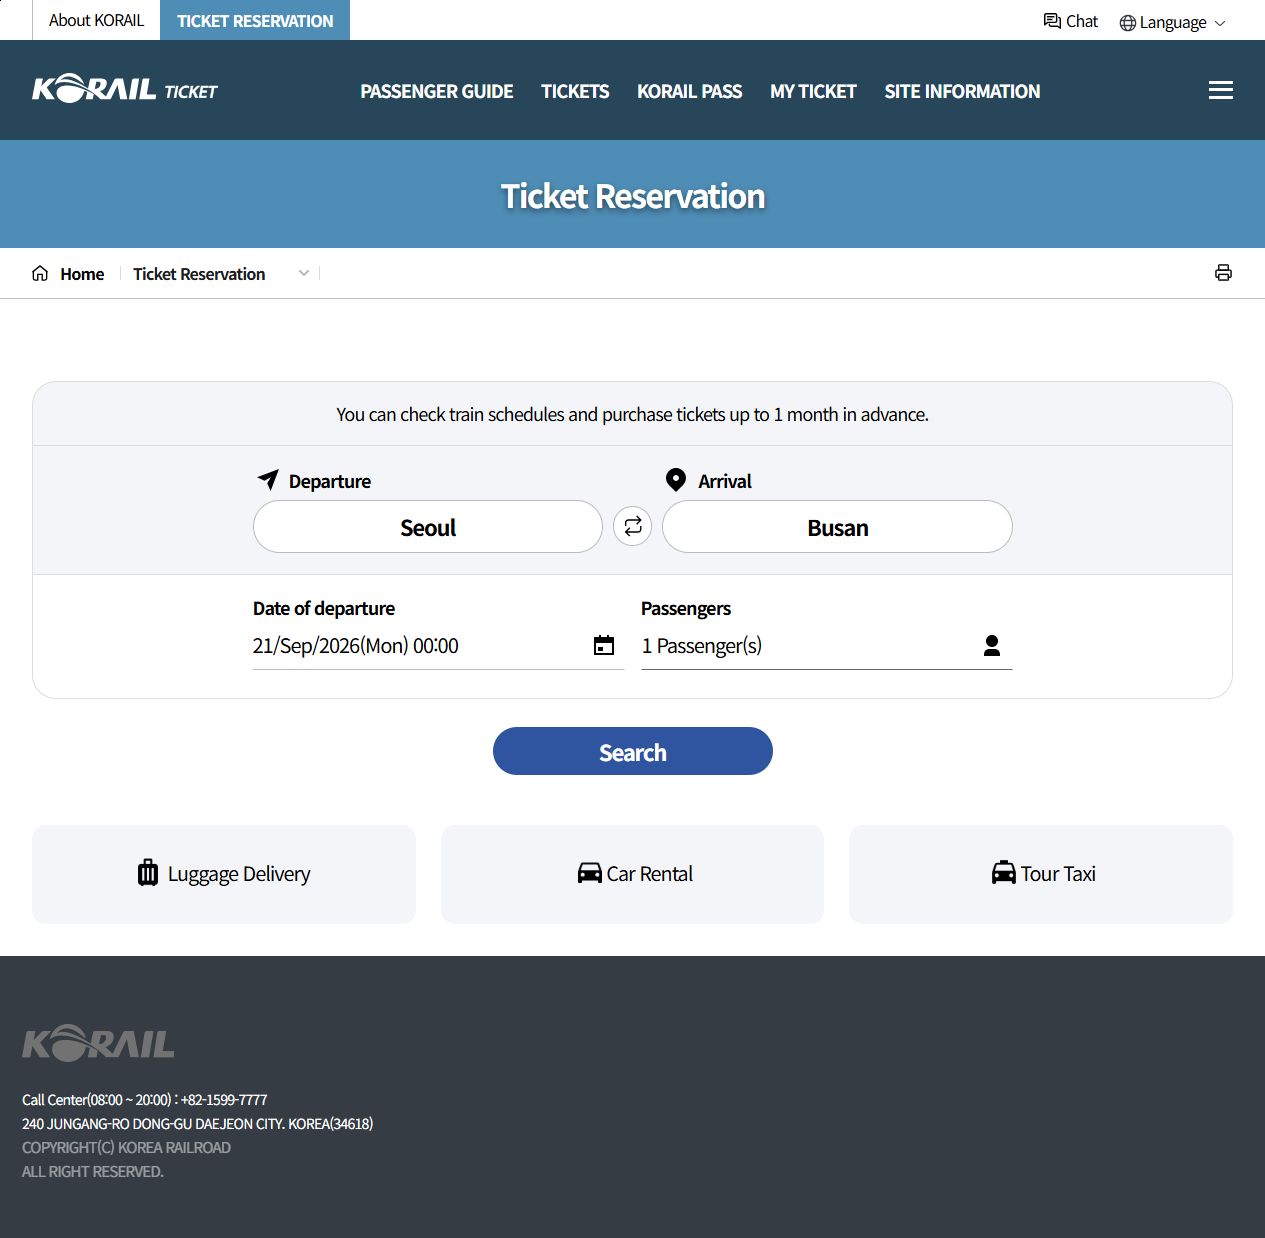
Task: Click the gray KORAIL footer logo
Action: tap(98, 1043)
